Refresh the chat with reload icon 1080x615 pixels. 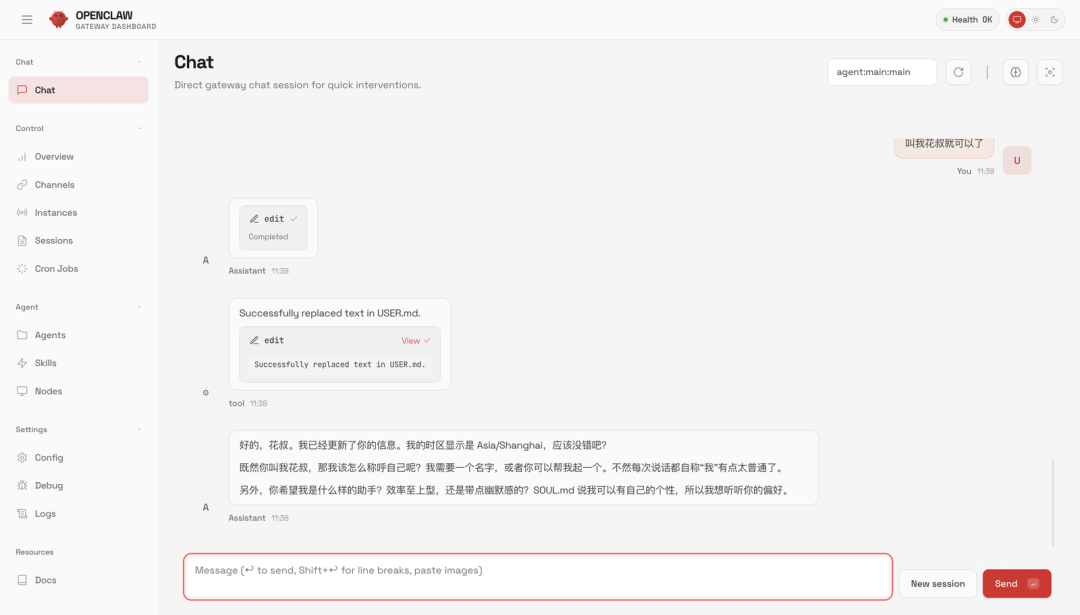click(958, 72)
